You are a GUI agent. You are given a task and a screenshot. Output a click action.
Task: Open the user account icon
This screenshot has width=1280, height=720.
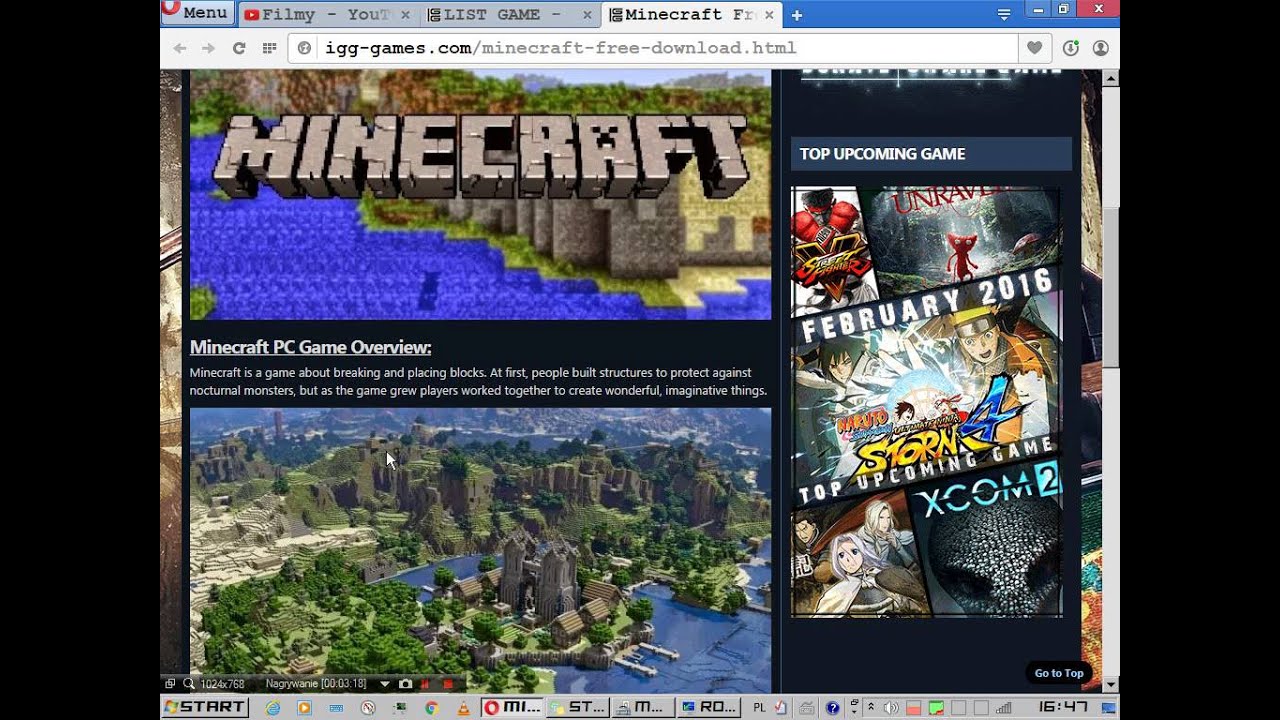[x=1100, y=48]
